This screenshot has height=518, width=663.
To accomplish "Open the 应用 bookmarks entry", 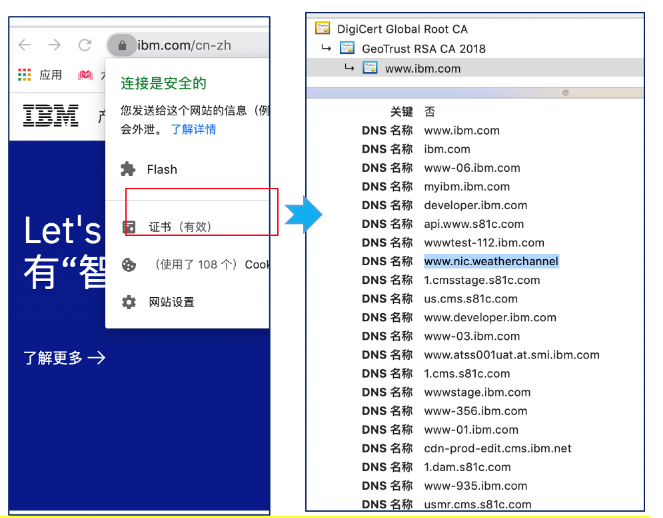I will [51, 75].
